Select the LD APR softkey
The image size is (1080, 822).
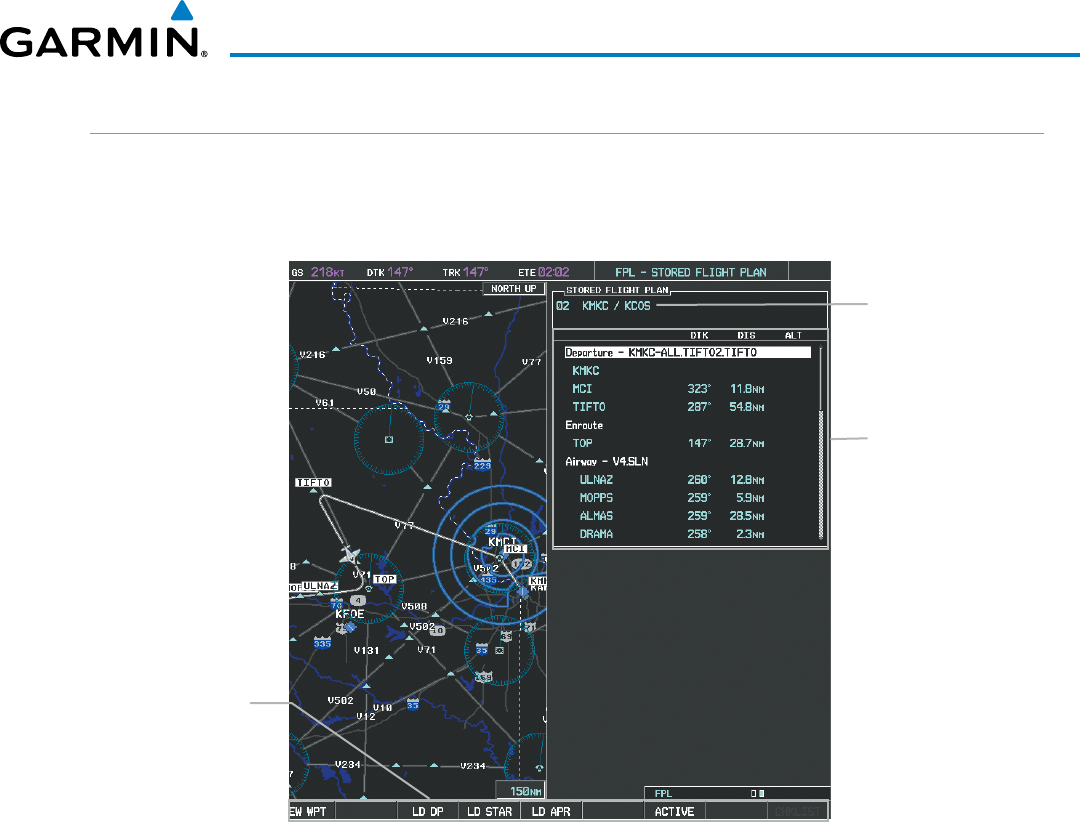[x=551, y=811]
